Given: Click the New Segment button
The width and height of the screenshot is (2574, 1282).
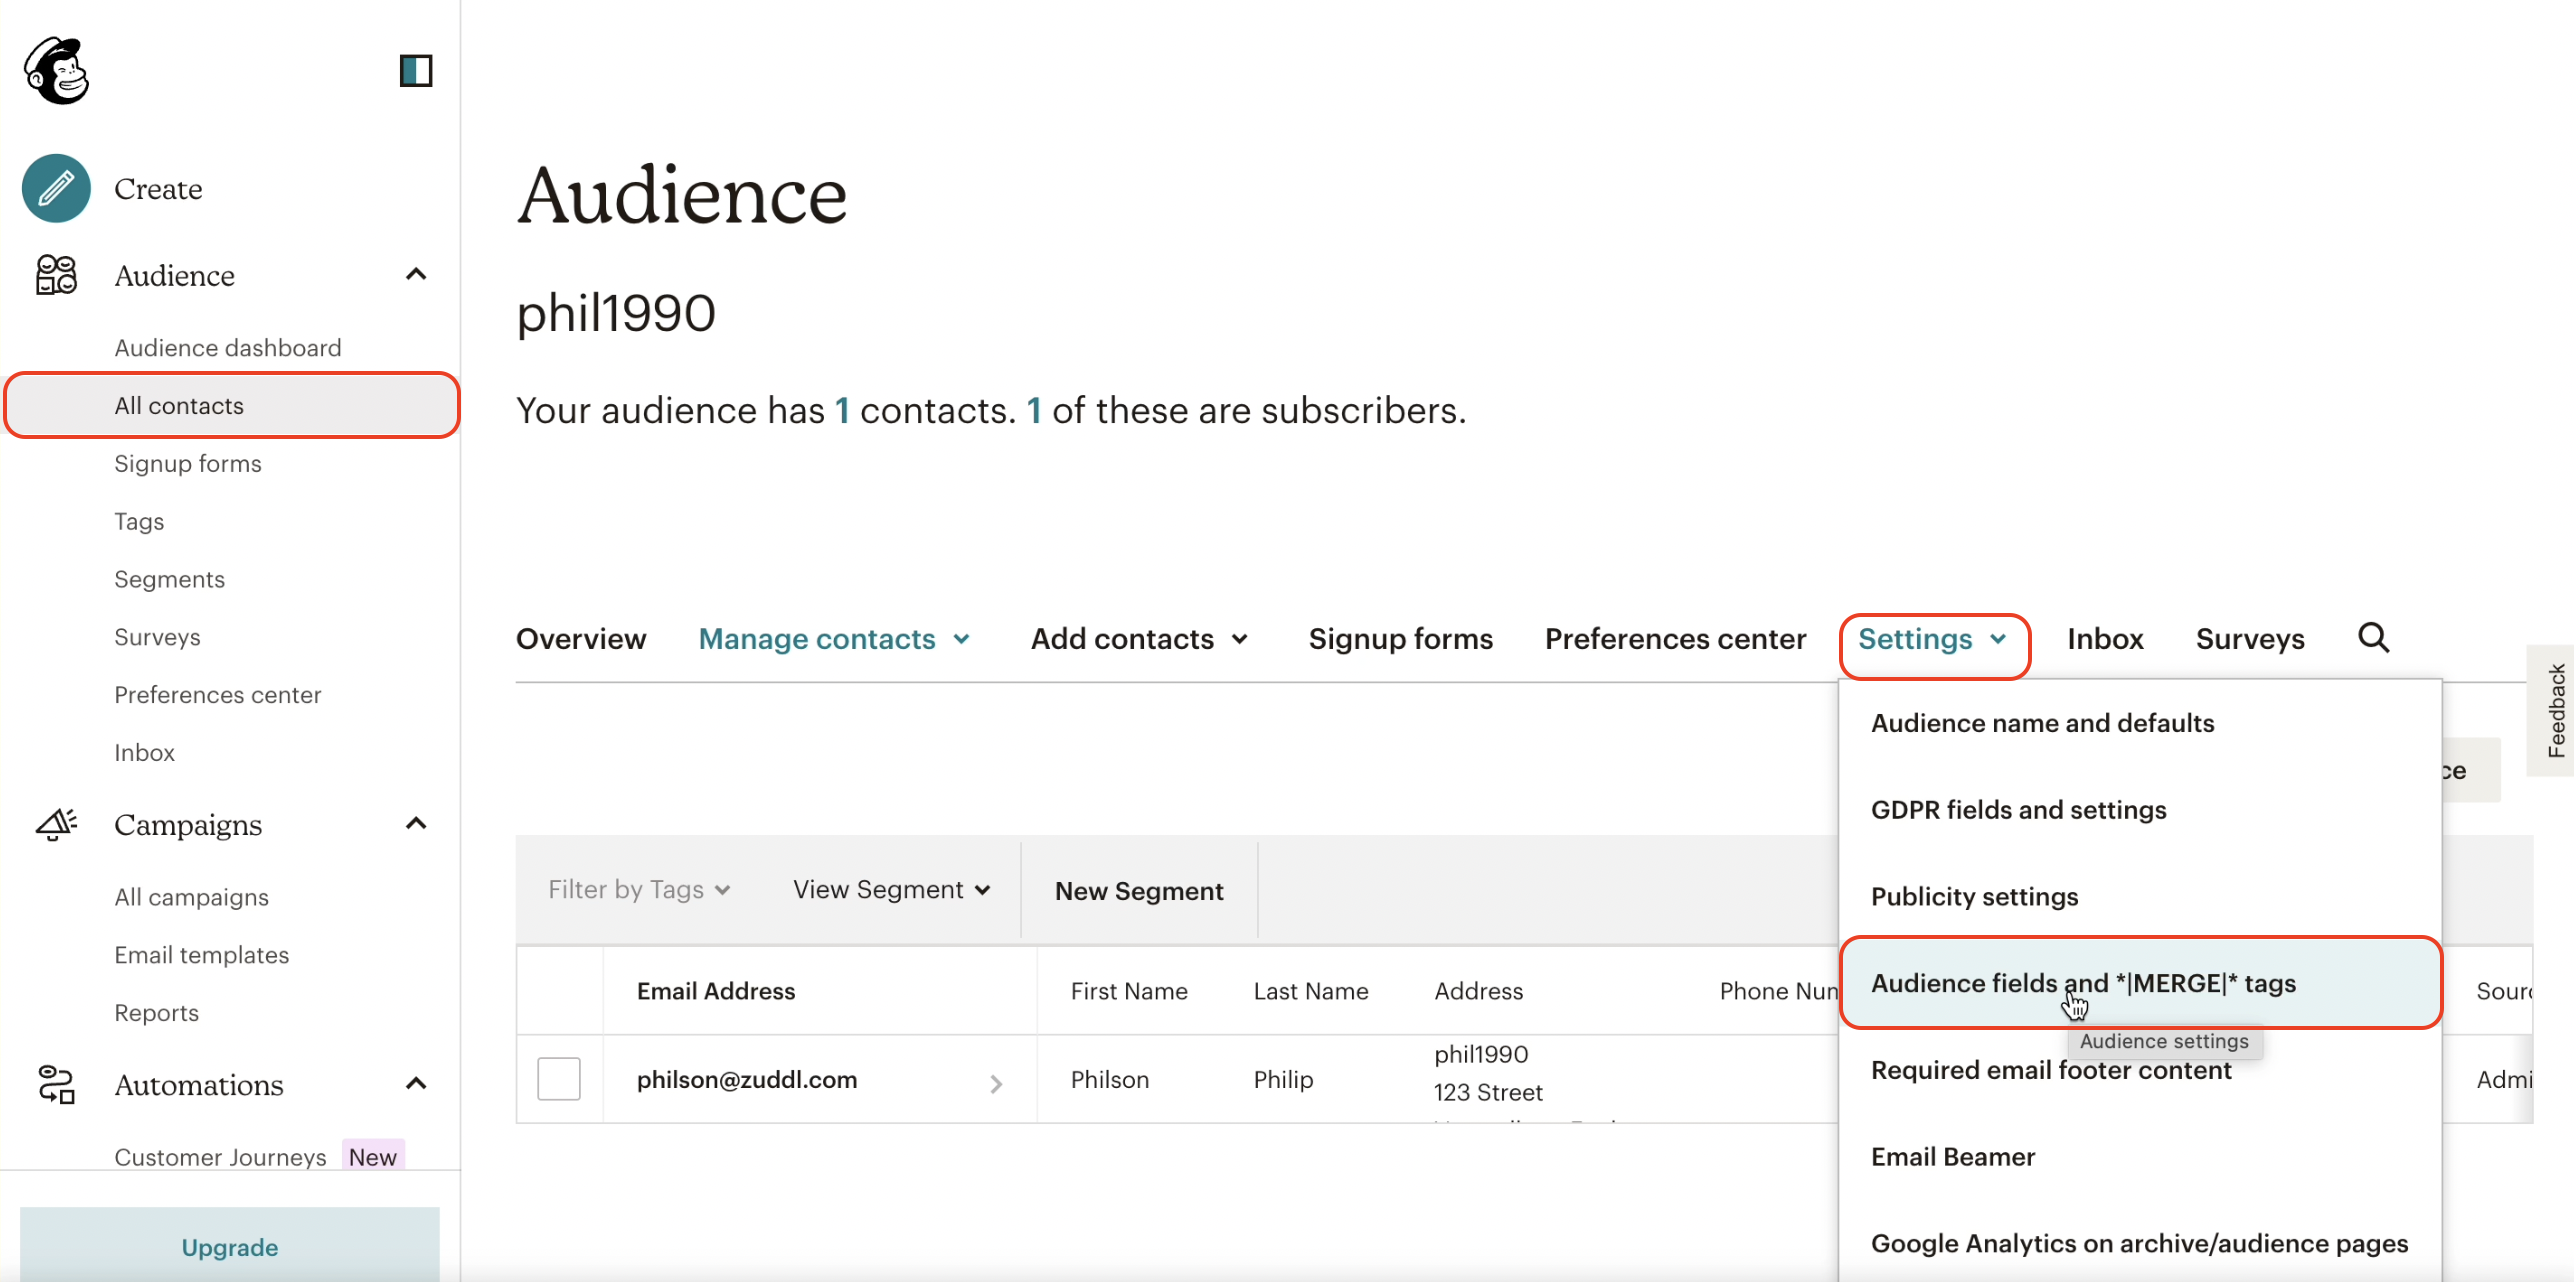Looking at the screenshot, I should [1139, 890].
